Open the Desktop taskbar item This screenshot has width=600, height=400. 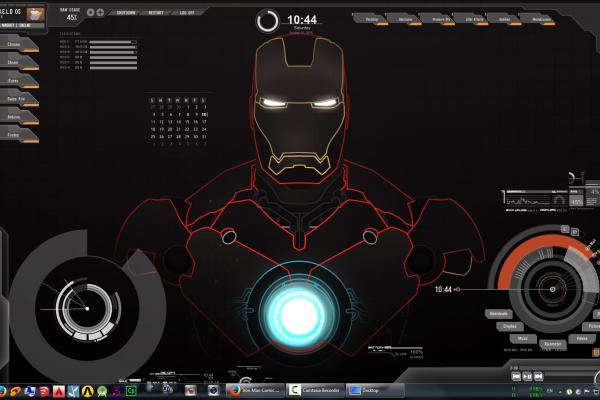coord(376,390)
